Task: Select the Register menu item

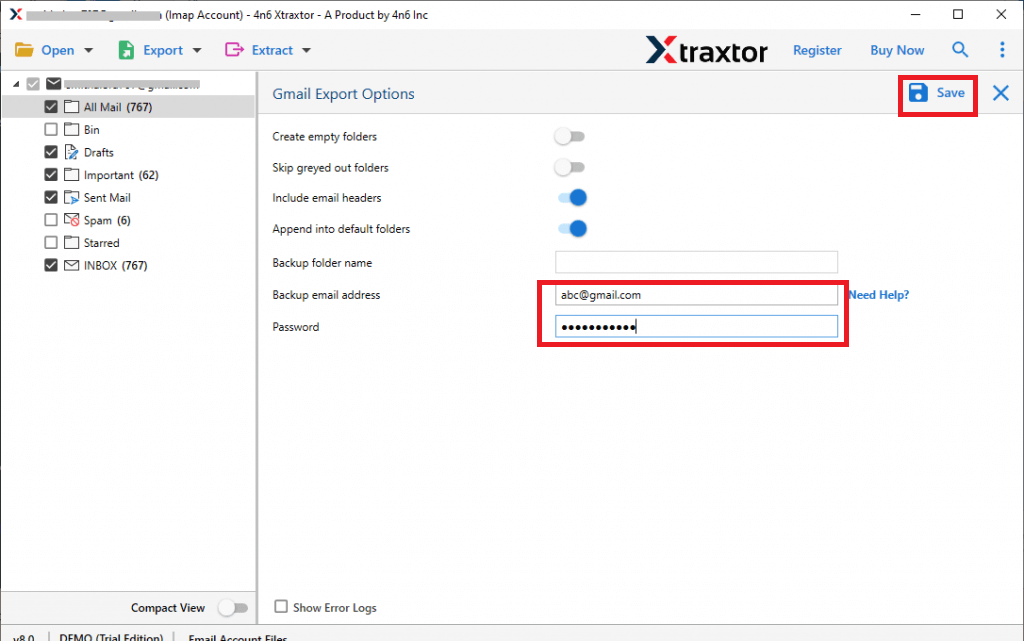Action: click(817, 49)
